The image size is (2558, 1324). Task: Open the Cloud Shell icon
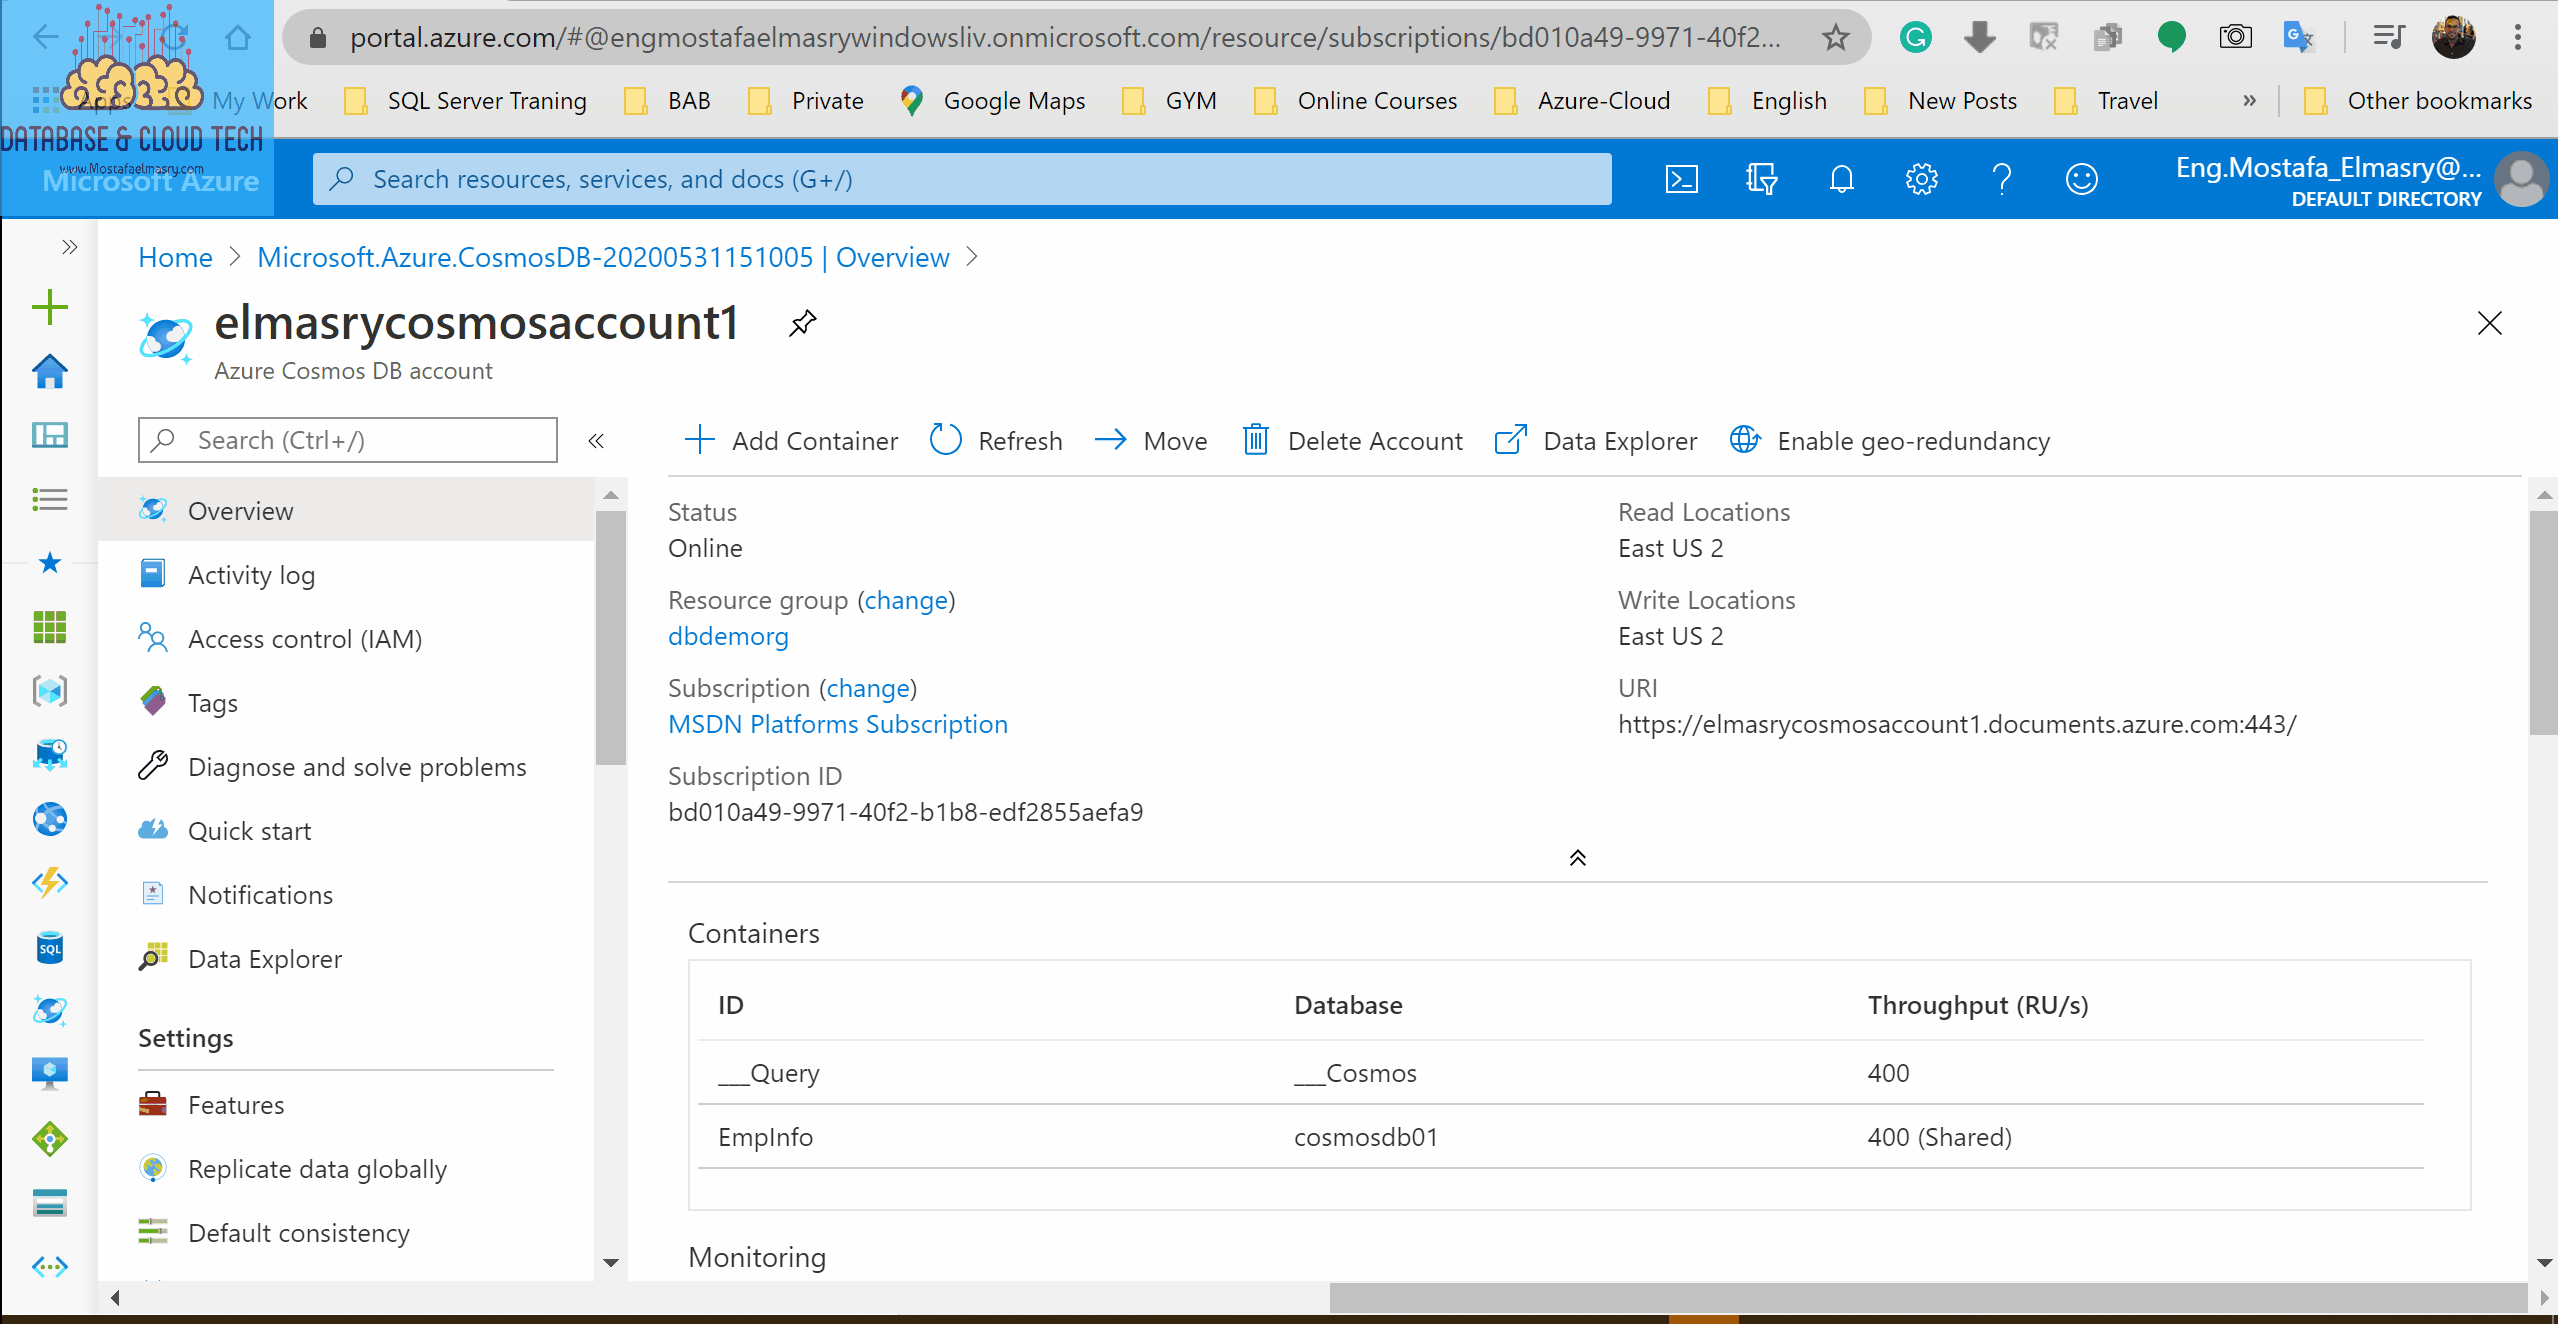point(1681,180)
